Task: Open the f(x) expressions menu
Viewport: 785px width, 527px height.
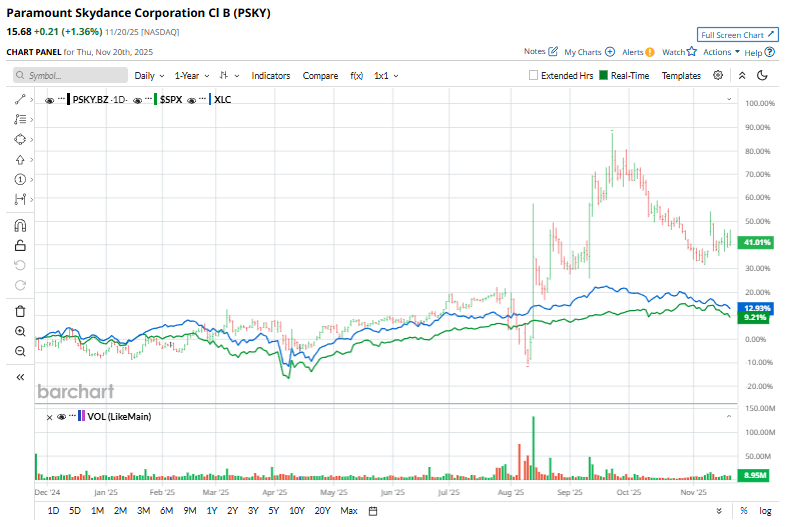Action: (x=356, y=76)
